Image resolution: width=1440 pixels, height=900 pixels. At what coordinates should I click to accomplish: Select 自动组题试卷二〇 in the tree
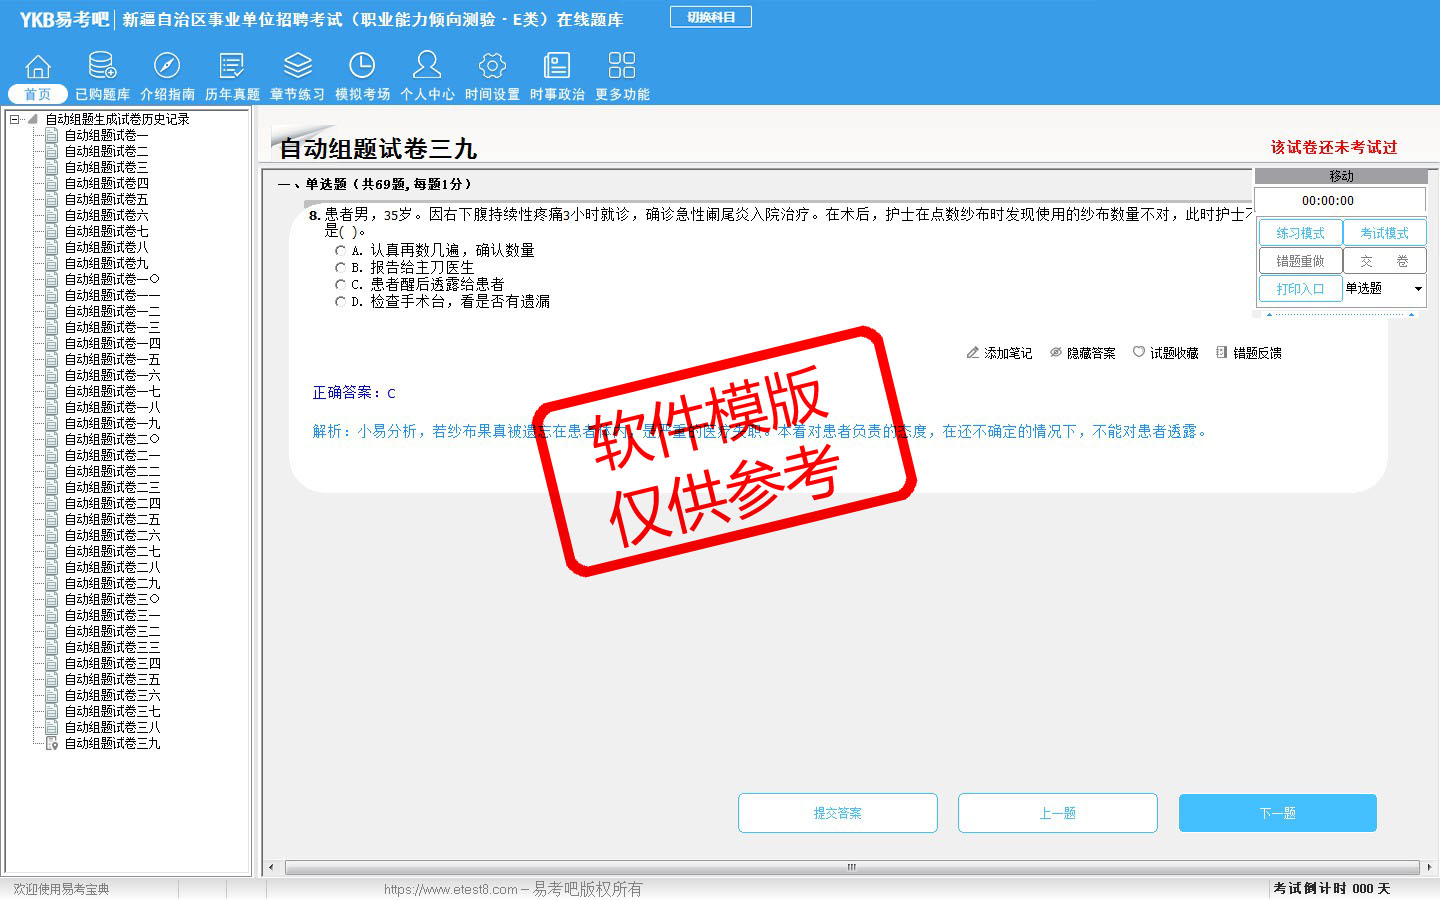click(x=111, y=439)
